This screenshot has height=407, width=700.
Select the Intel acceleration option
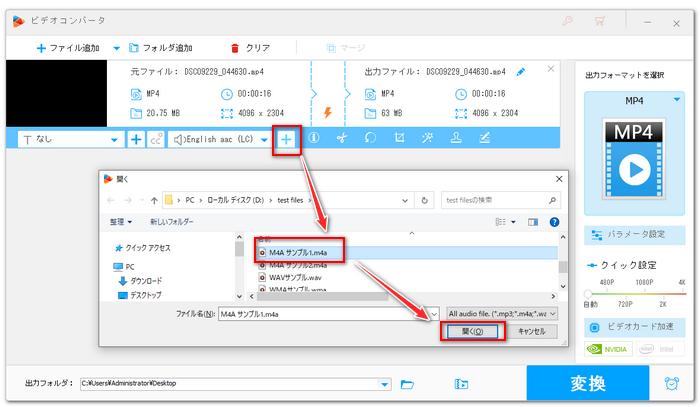point(660,349)
